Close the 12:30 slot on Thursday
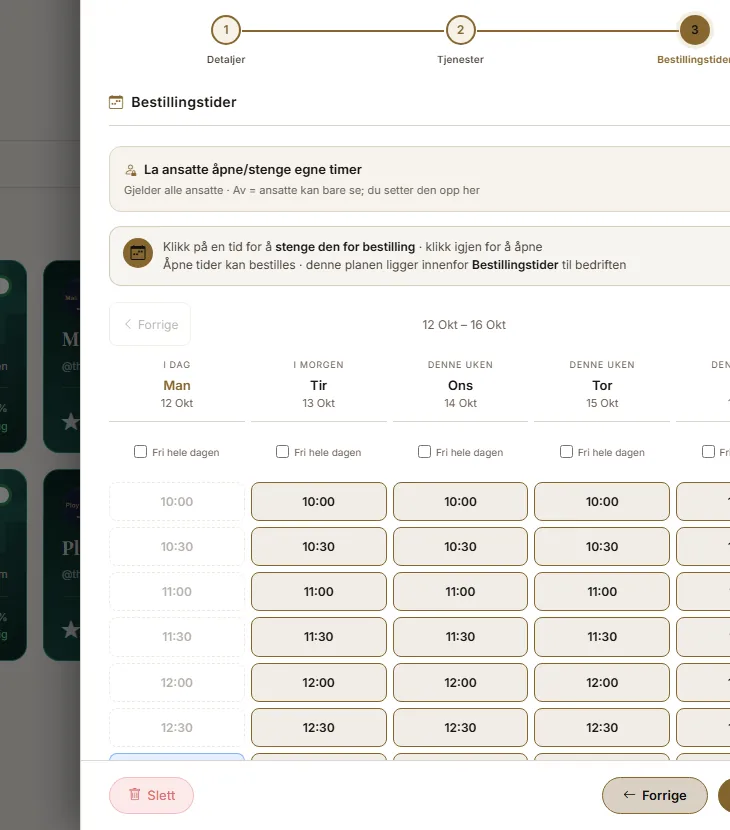Viewport: 730px width, 830px height. 602,727
